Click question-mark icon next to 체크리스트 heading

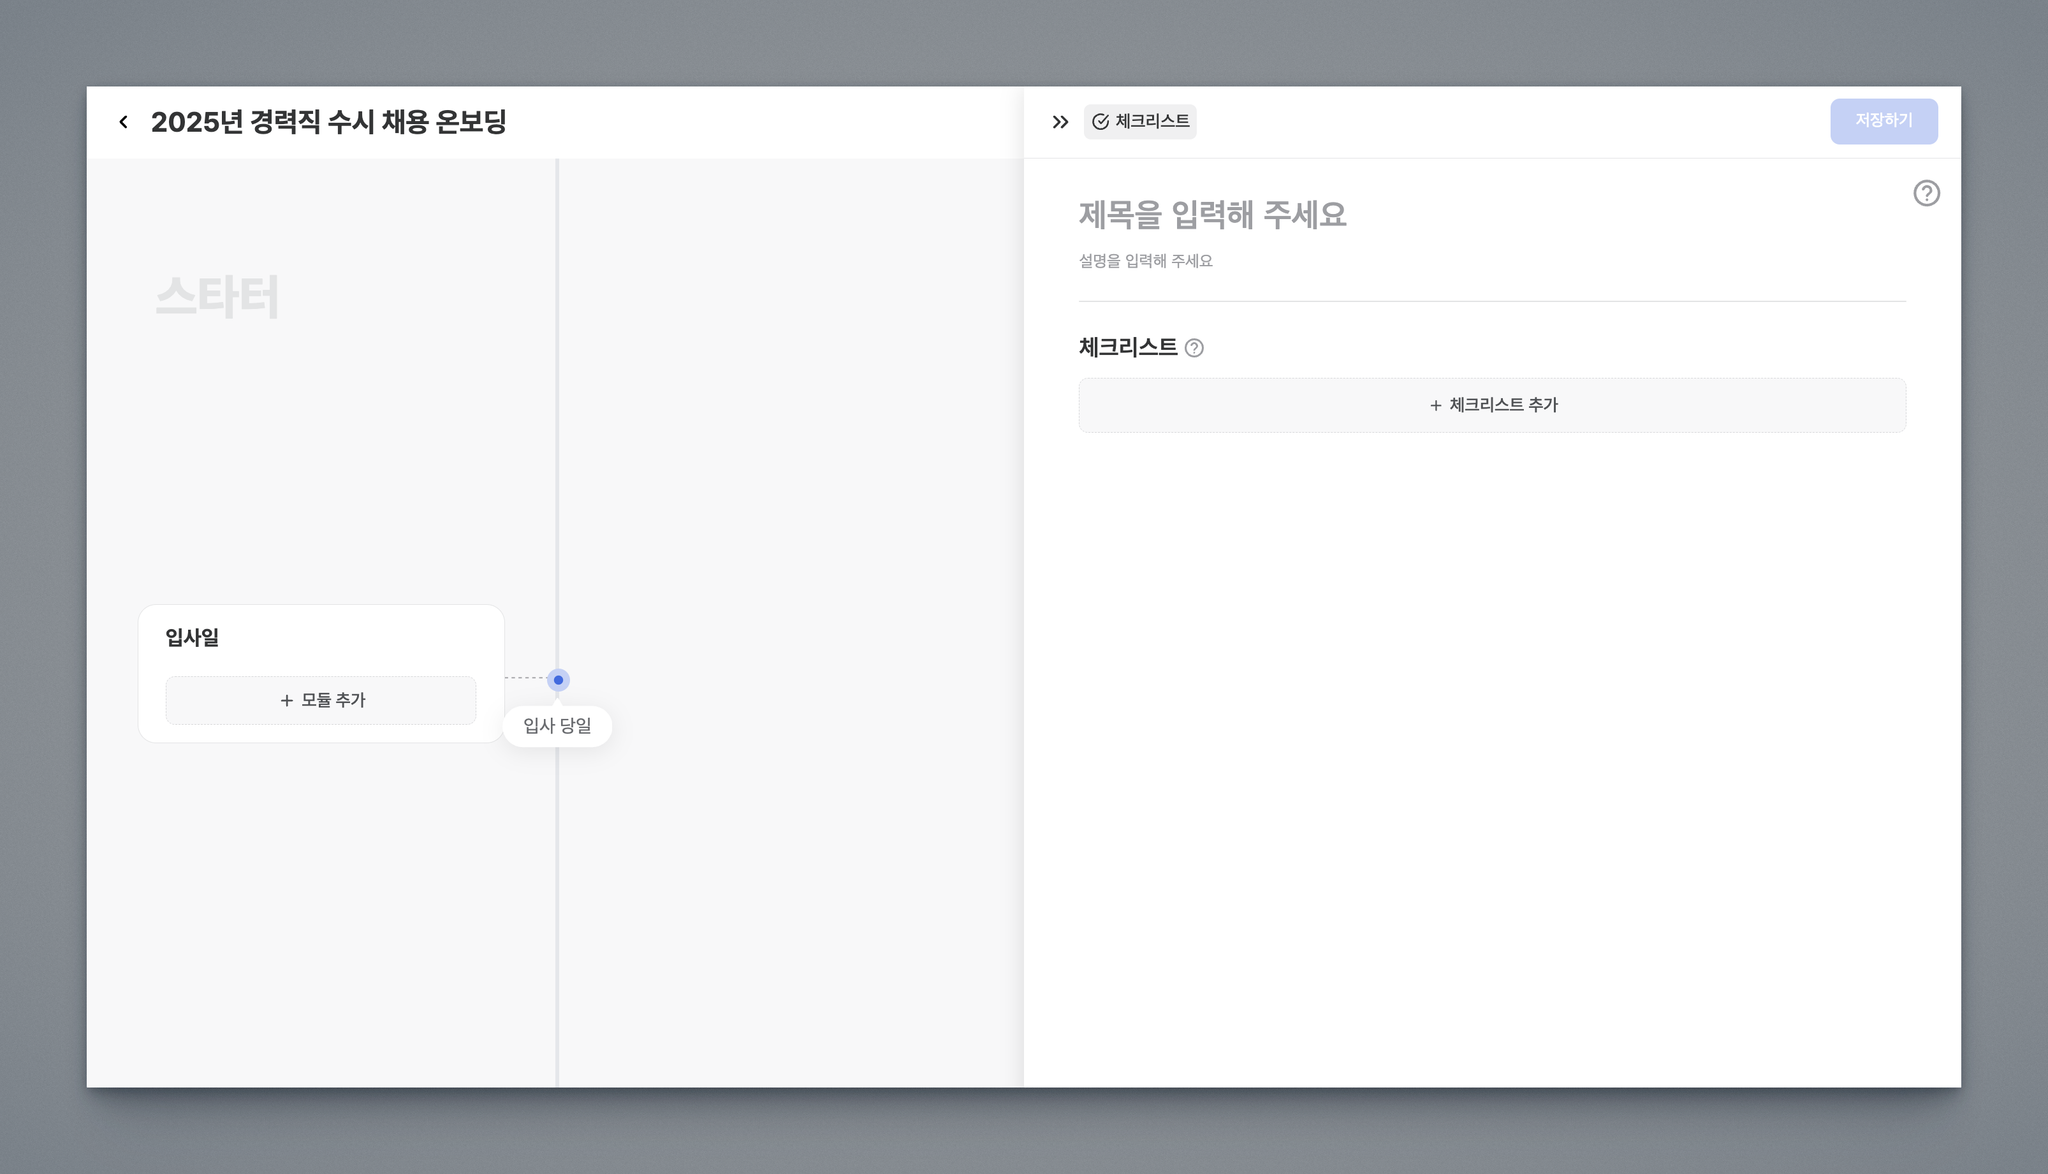coord(1194,348)
